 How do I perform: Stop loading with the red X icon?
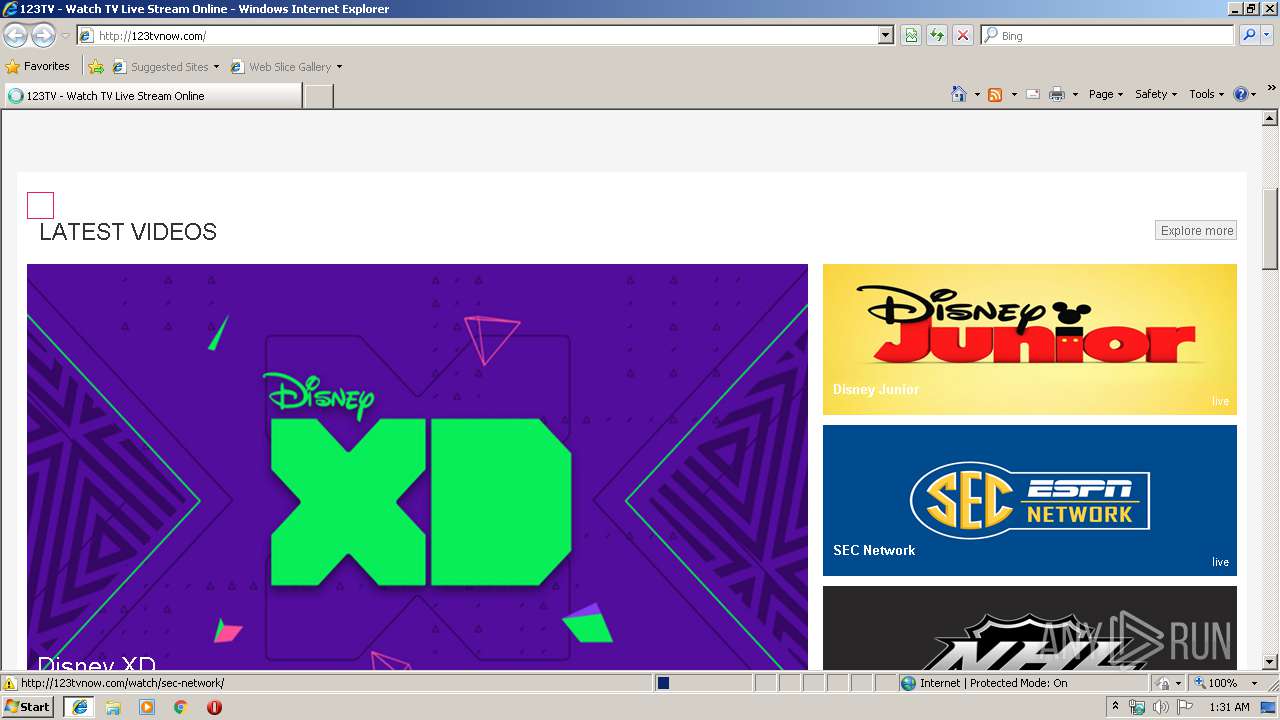pyautogui.click(x=963, y=35)
